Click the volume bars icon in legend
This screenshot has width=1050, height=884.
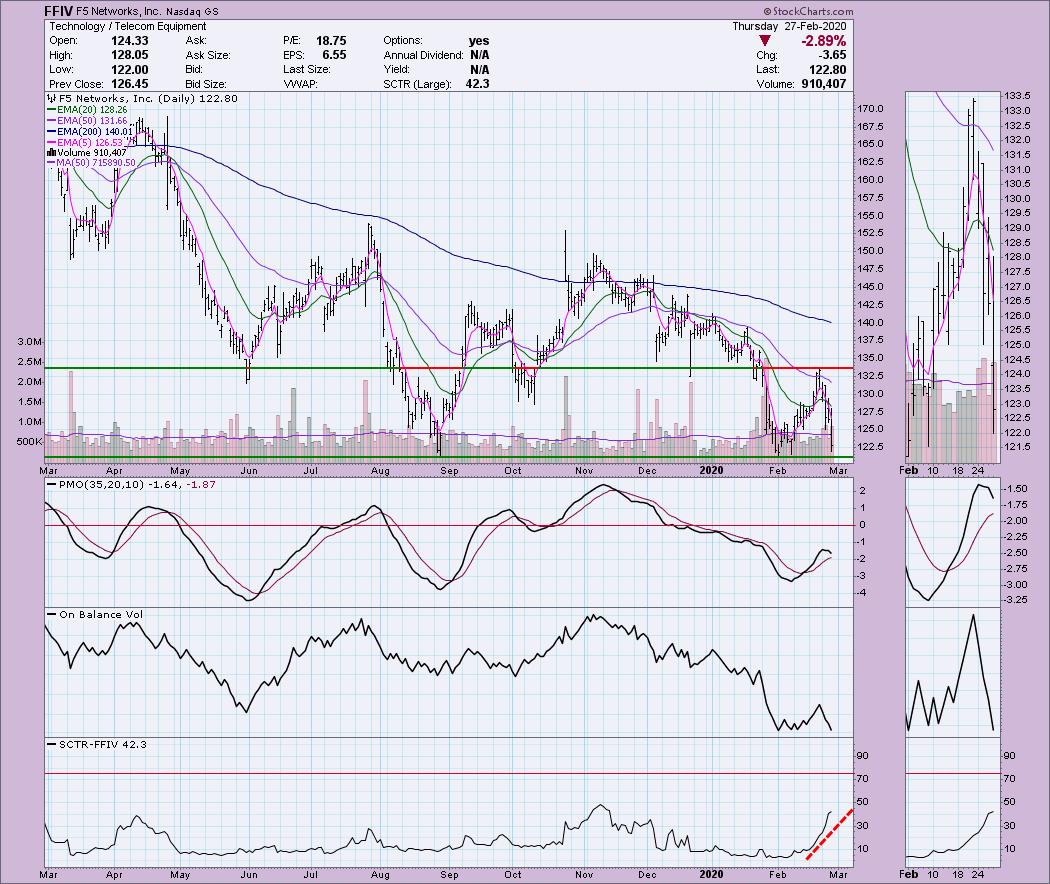pyautogui.click(x=52, y=153)
